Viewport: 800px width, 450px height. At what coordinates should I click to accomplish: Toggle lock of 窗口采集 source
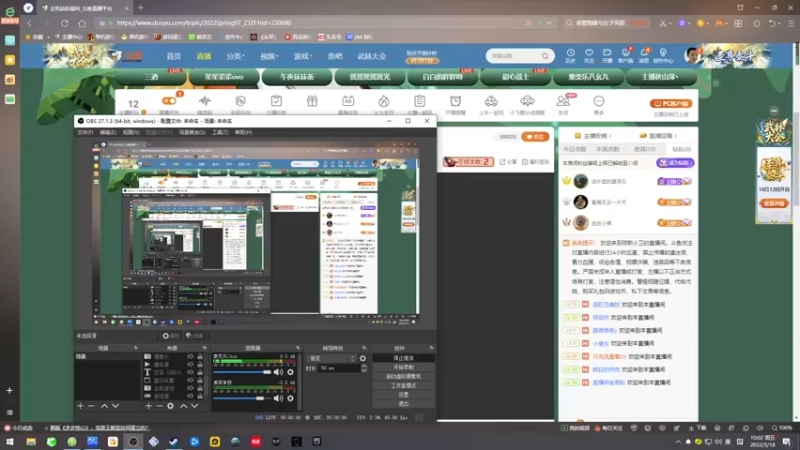pos(200,380)
